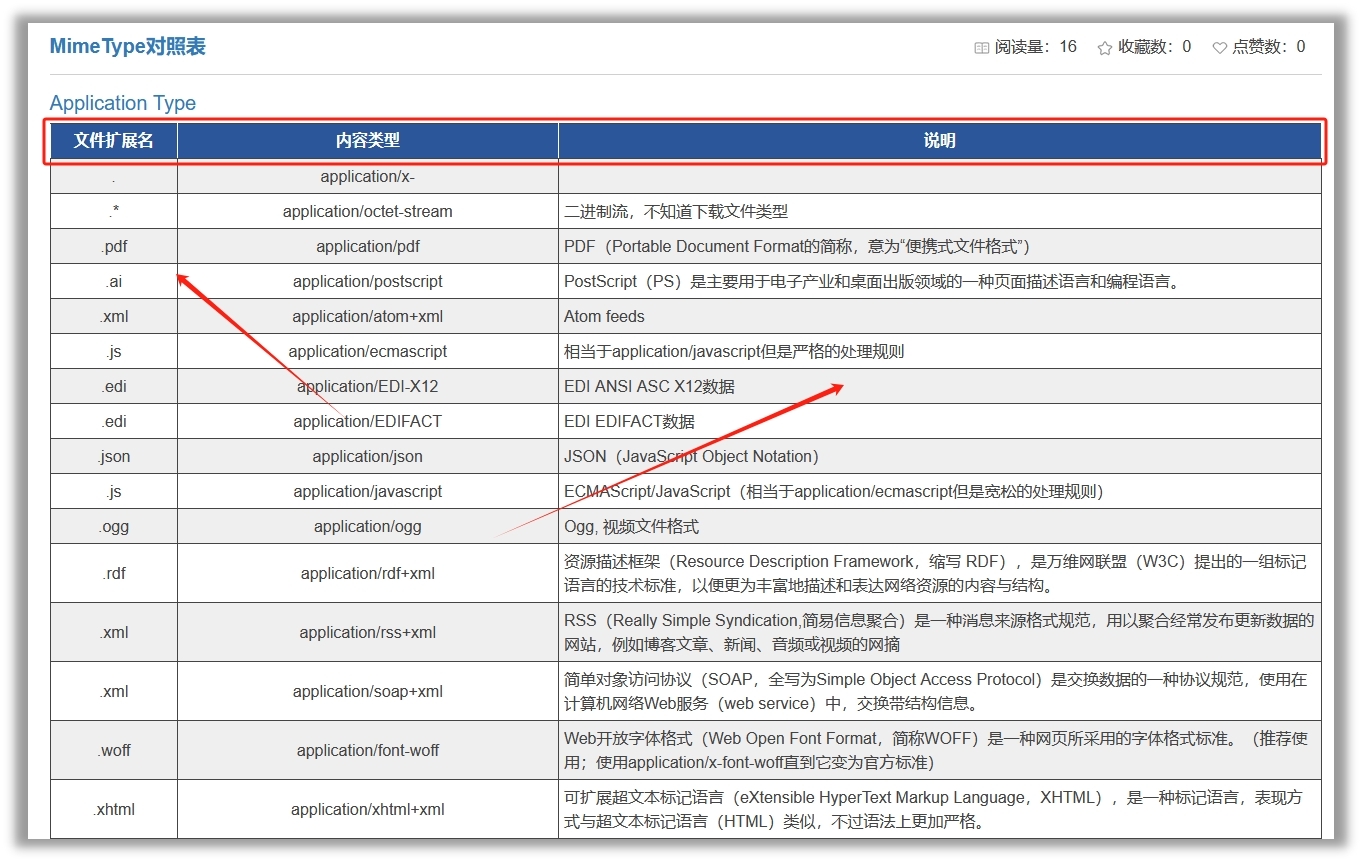Click the EDI EDIFACT数据 description
Screen dimensions: 1365x865
[x=940, y=421]
